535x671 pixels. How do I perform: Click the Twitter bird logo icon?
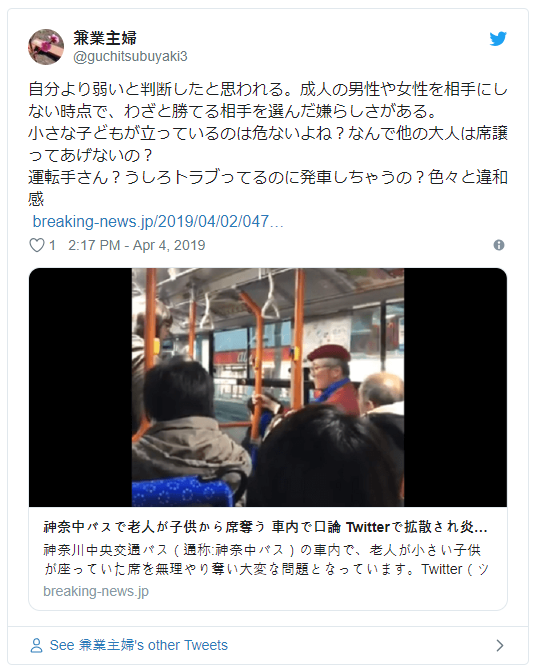pos(498,39)
